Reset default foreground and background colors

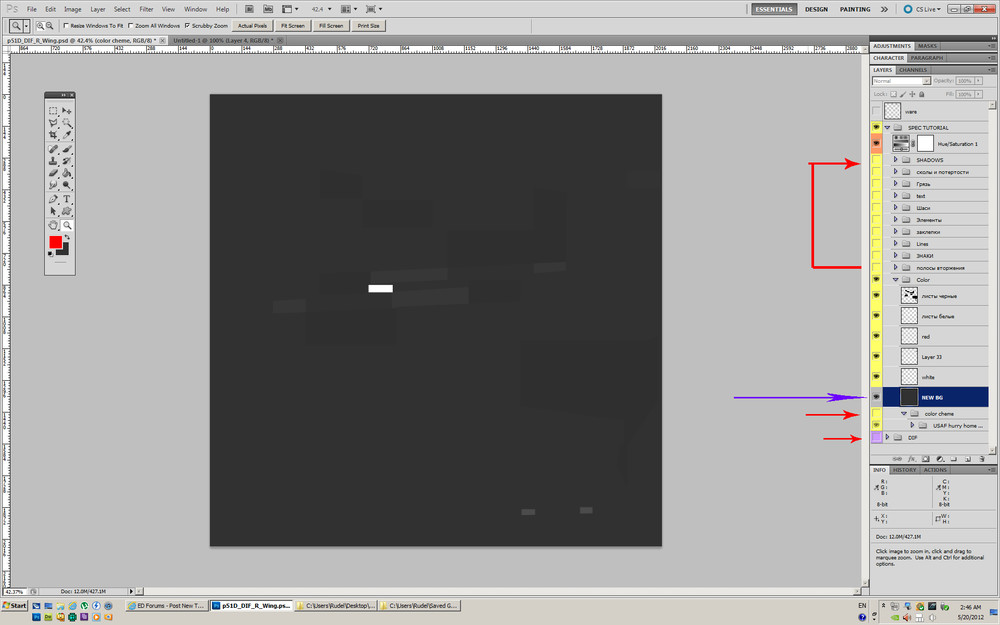[x=51, y=254]
